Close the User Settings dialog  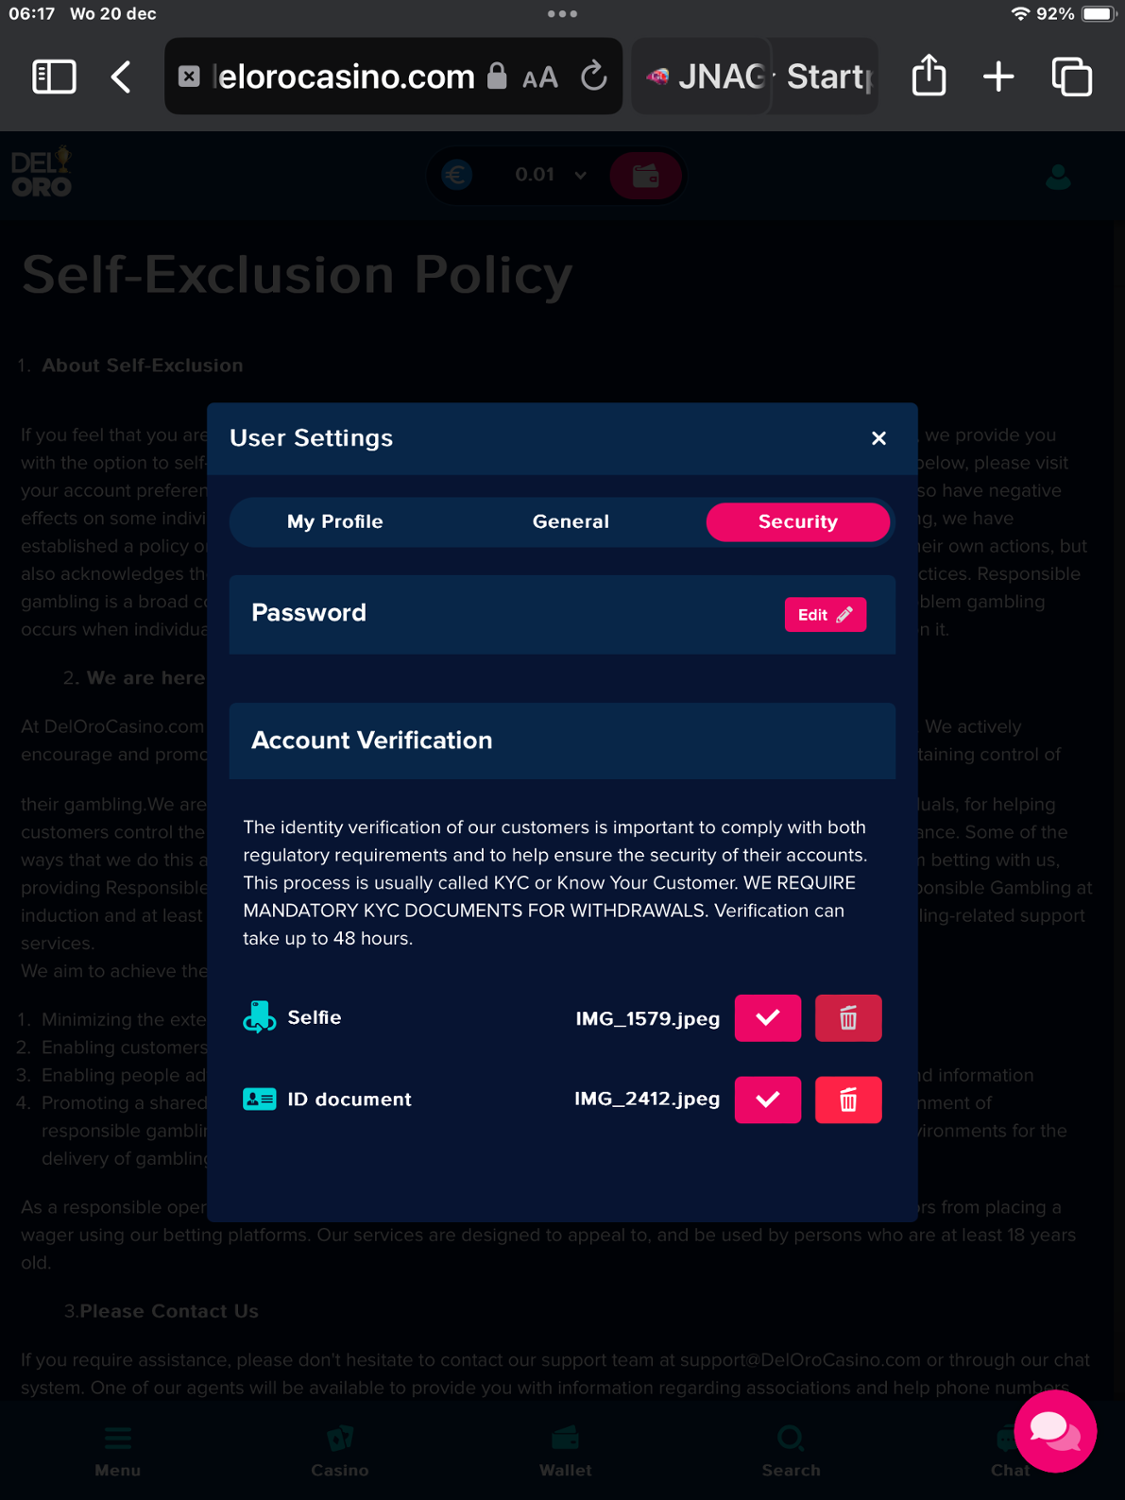pos(879,438)
